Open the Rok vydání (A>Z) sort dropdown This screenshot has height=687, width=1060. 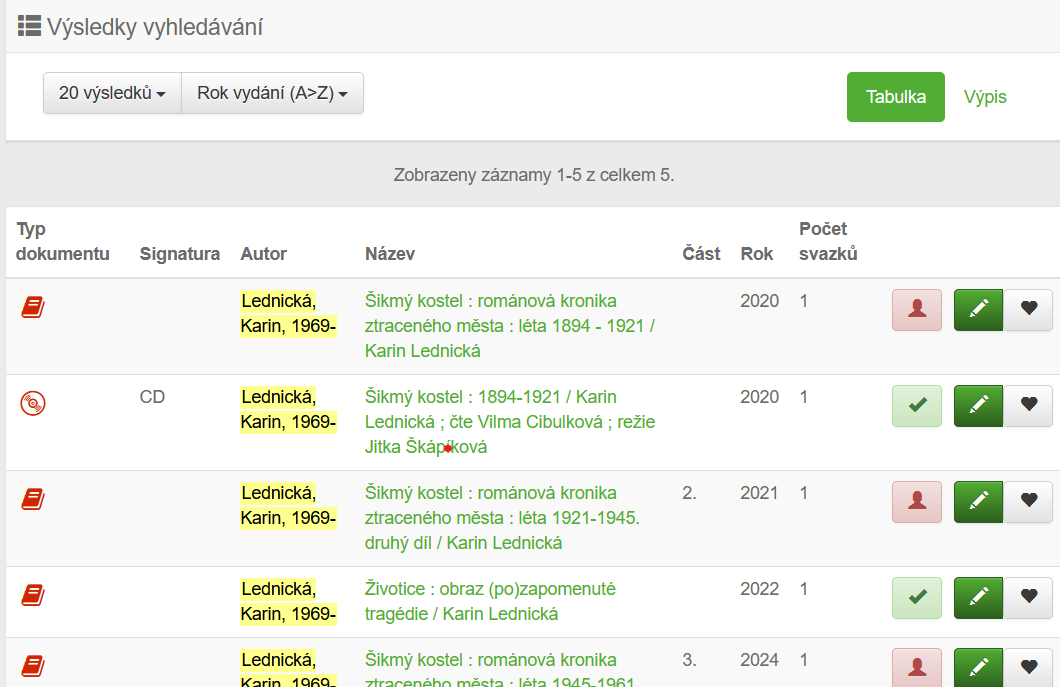pos(272,93)
